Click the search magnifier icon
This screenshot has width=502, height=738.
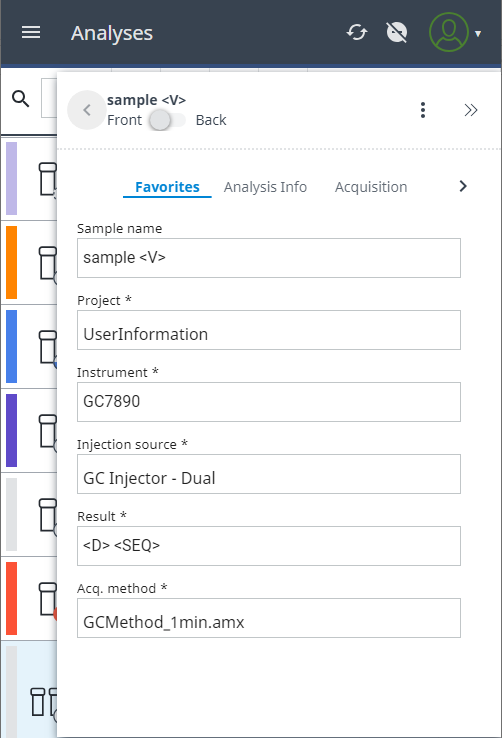coord(21,99)
